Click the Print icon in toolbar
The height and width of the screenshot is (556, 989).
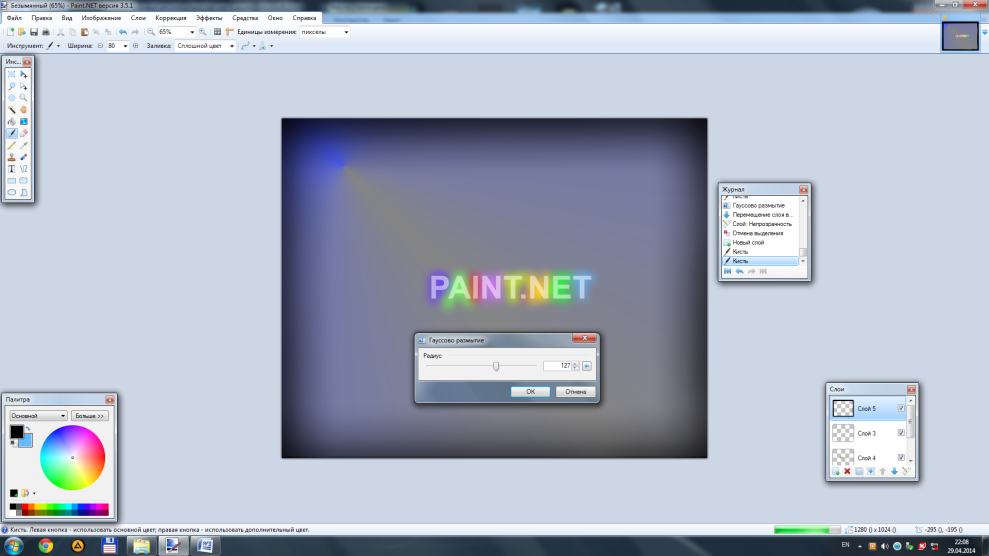pos(45,32)
